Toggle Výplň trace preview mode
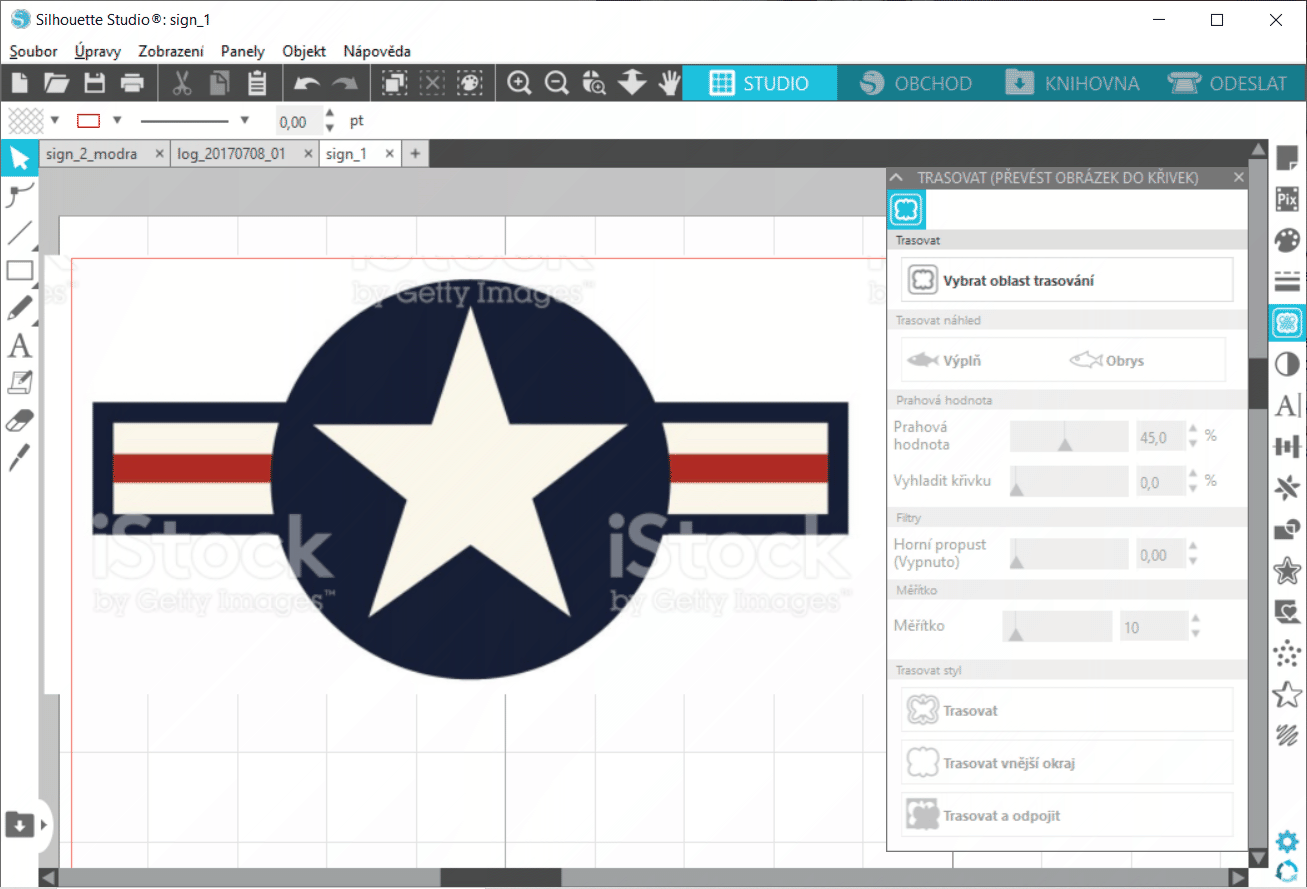This screenshot has width=1307, height=889. tap(944, 361)
